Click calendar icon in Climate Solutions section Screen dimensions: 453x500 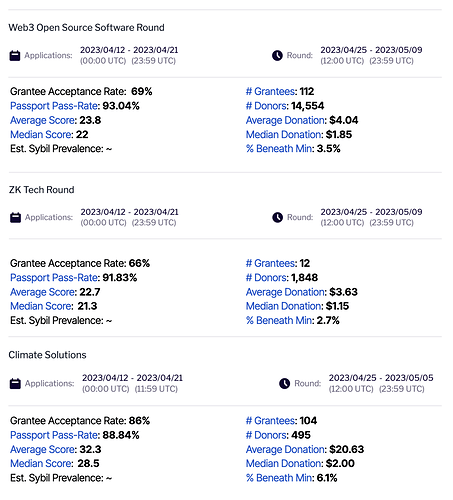(x=15, y=384)
